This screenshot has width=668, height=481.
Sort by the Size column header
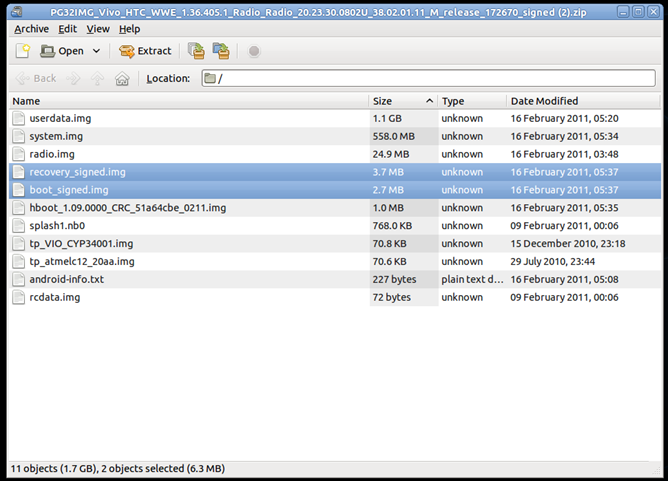click(x=403, y=101)
